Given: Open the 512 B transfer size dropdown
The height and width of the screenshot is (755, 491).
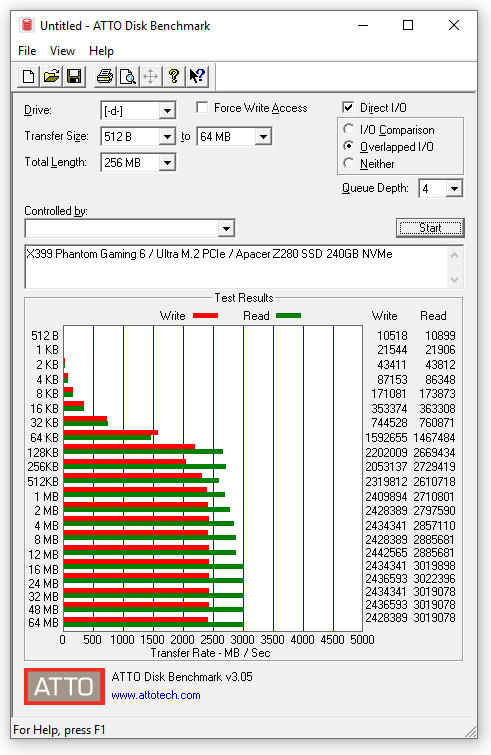Looking at the screenshot, I should click(167, 137).
